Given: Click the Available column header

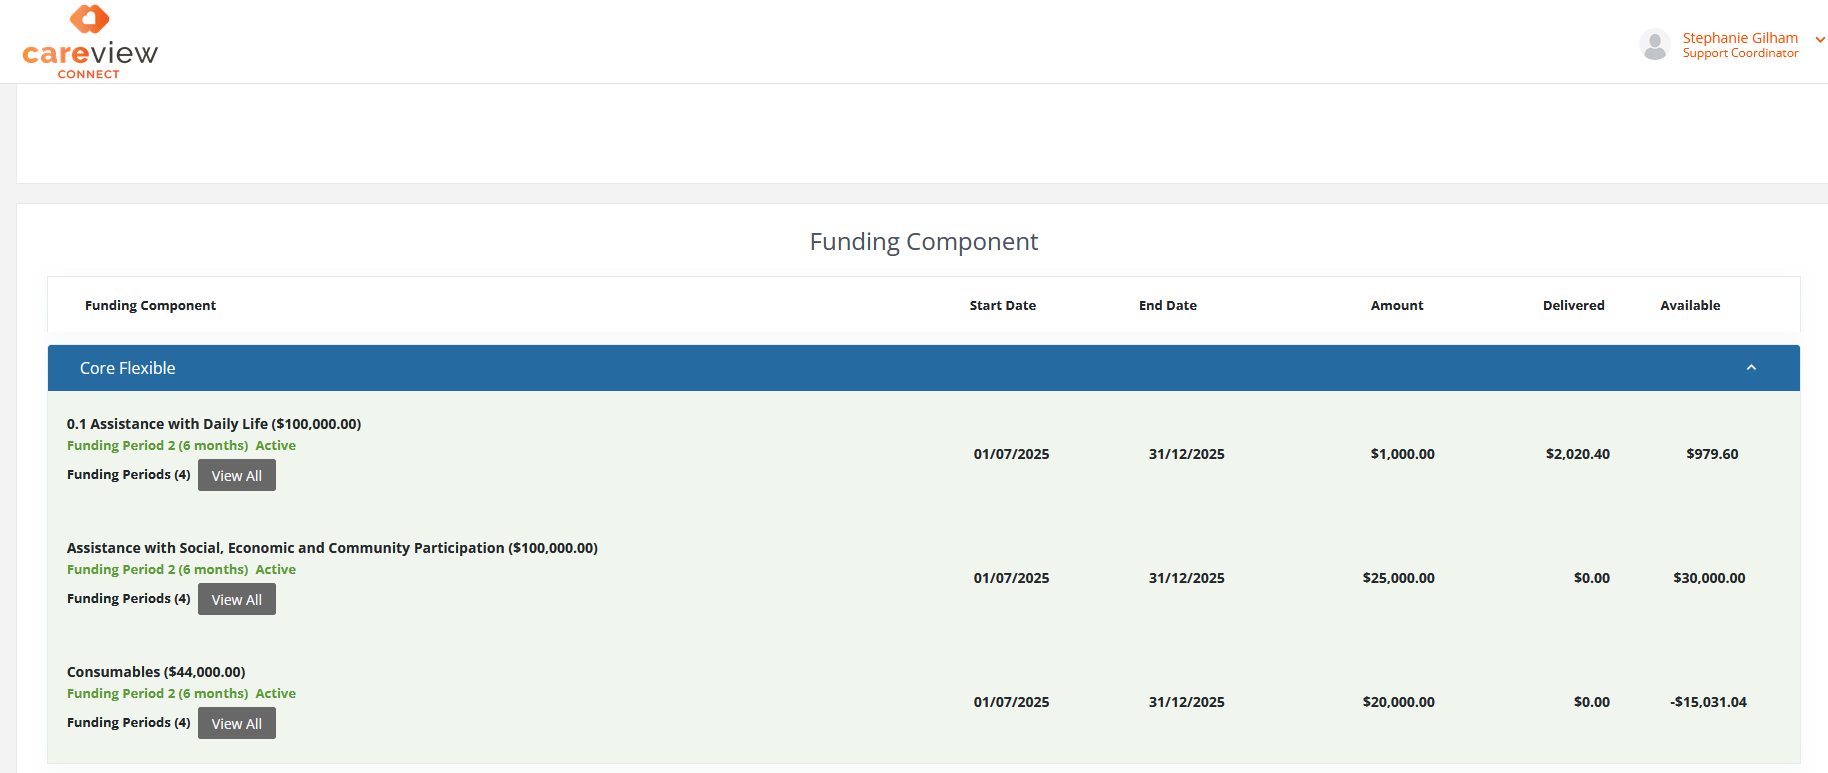Looking at the screenshot, I should coord(1690,305).
